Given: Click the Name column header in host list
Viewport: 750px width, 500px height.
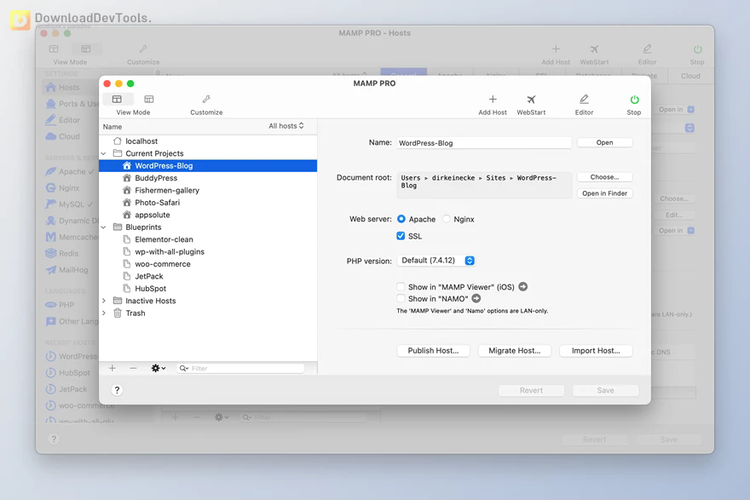Looking at the screenshot, I should [x=112, y=127].
